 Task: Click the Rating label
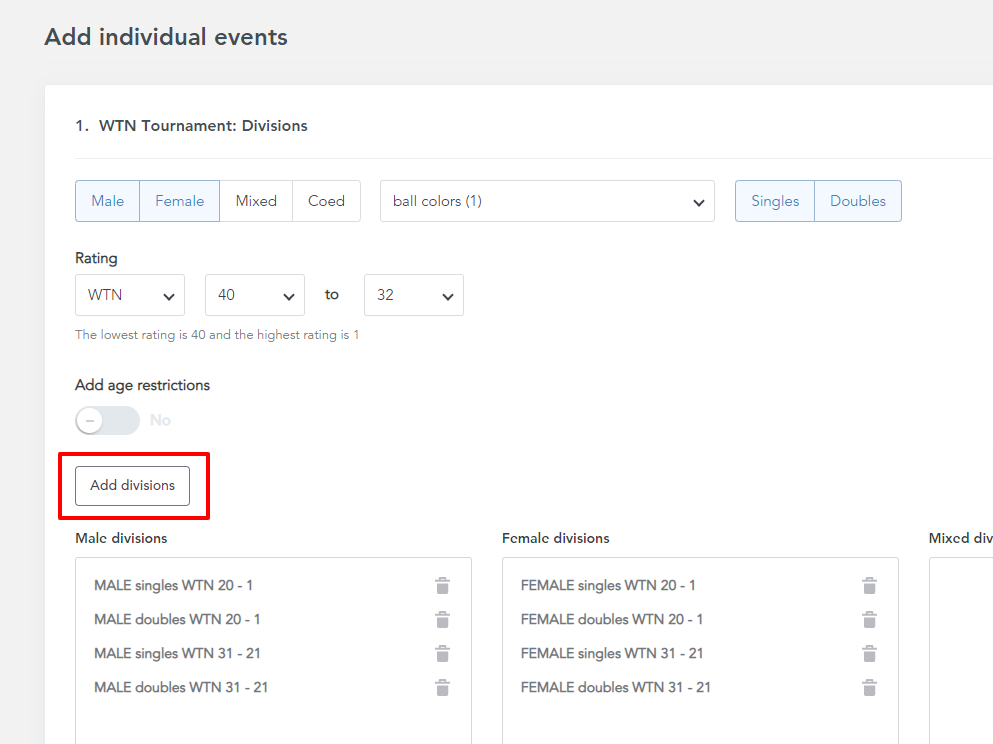tap(96, 258)
